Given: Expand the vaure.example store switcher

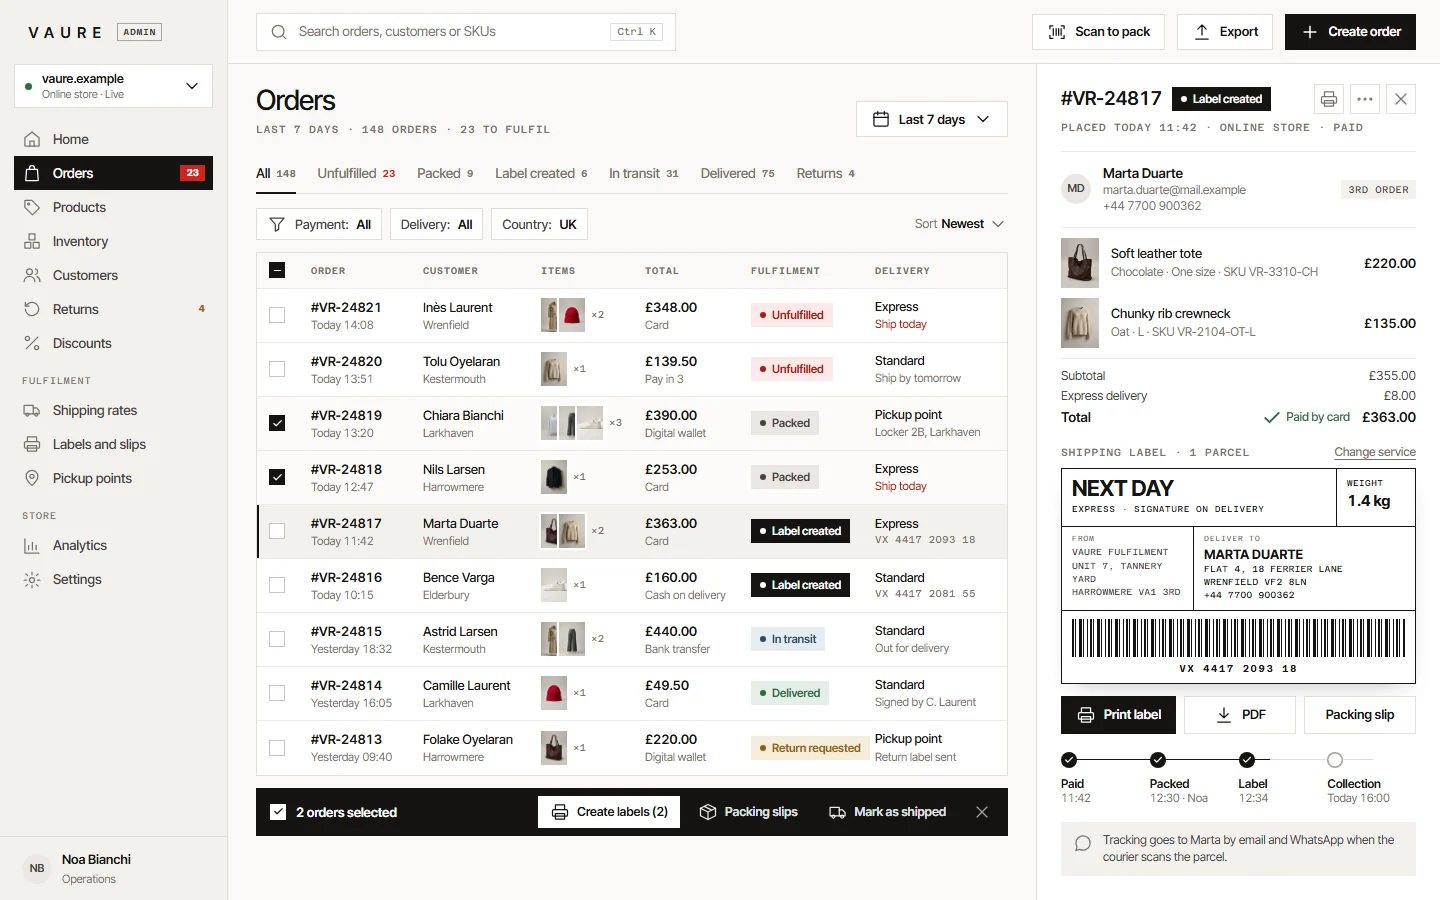Looking at the screenshot, I should pyautogui.click(x=113, y=86).
